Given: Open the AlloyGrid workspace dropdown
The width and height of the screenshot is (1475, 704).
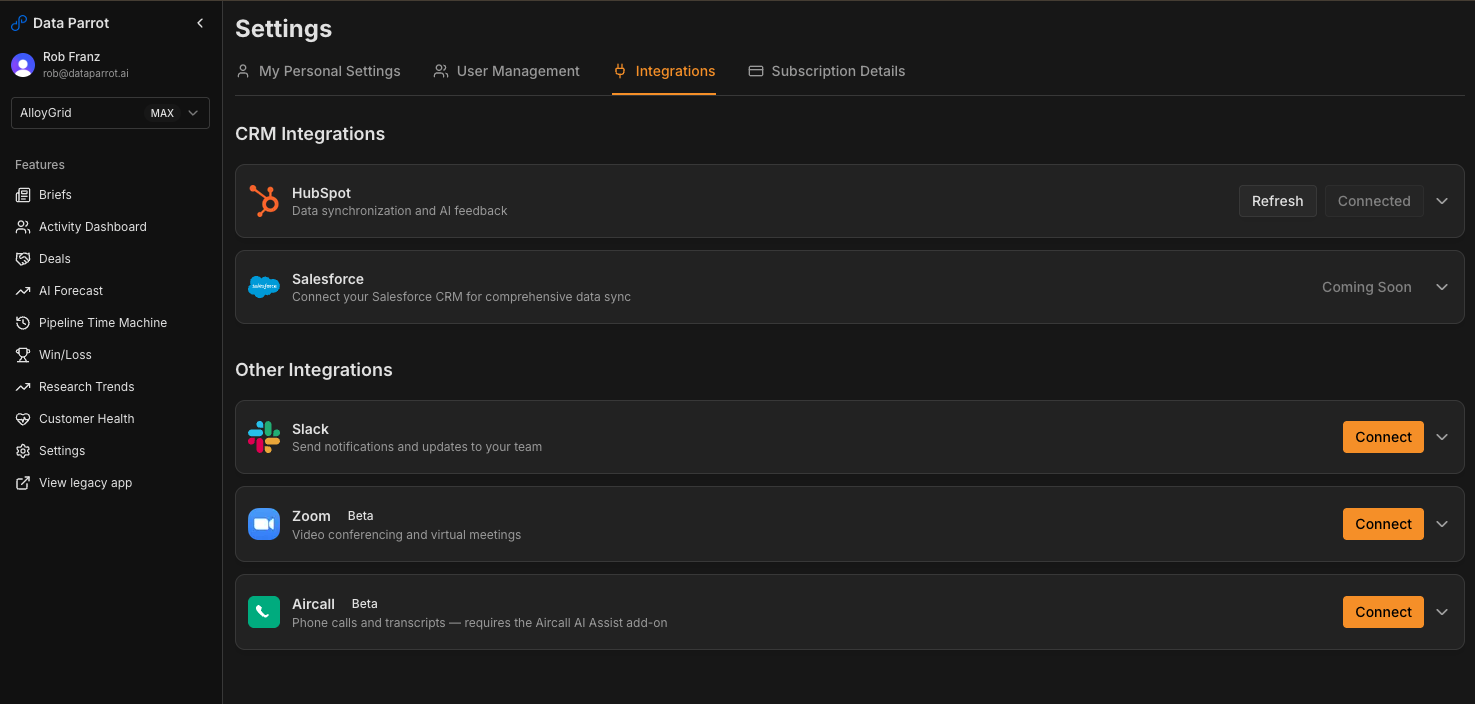Looking at the screenshot, I should click(x=110, y=113).
